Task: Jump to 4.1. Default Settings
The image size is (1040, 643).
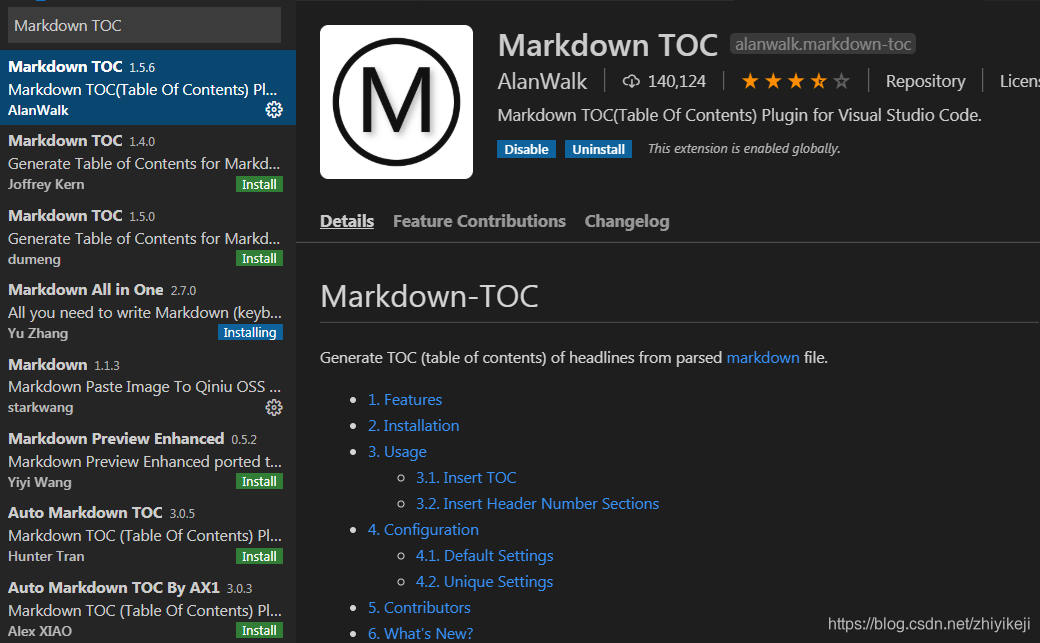Action: (x=484, y=555)
